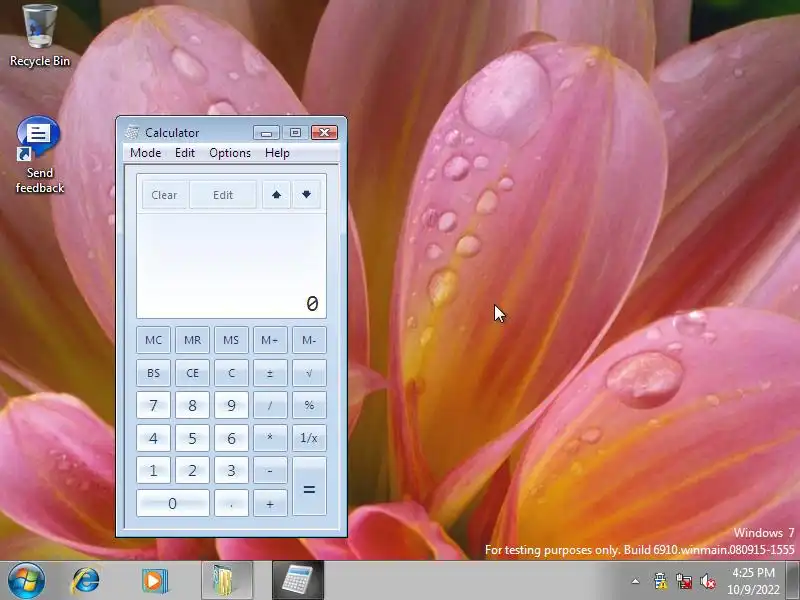
Task: Click the C clear key
Action: [231, 372]
